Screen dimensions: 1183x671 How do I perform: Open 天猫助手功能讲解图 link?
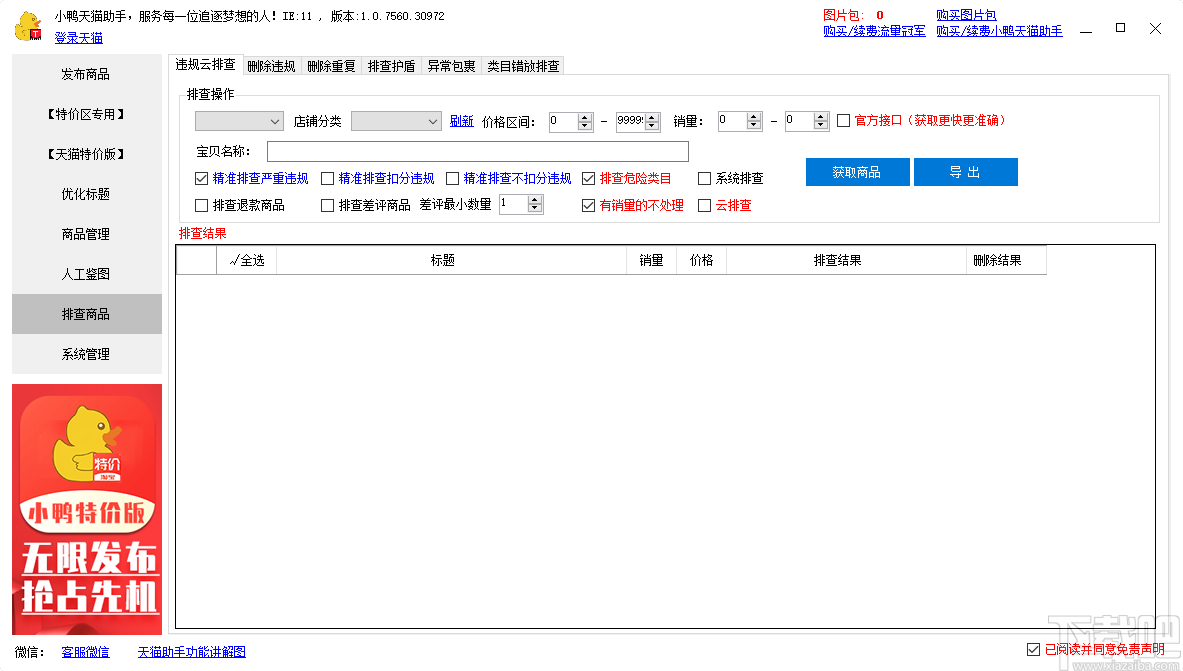click(x=192, y=652)
